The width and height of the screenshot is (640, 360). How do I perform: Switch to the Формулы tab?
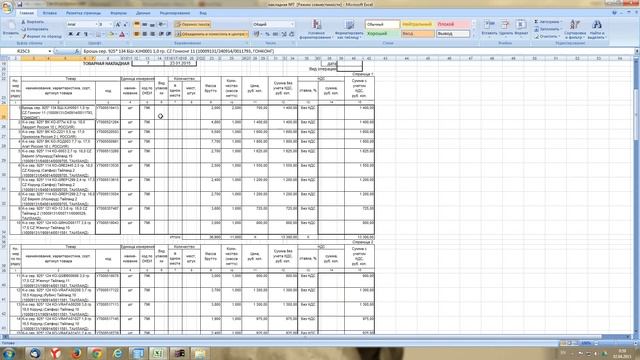coord(119,13)
